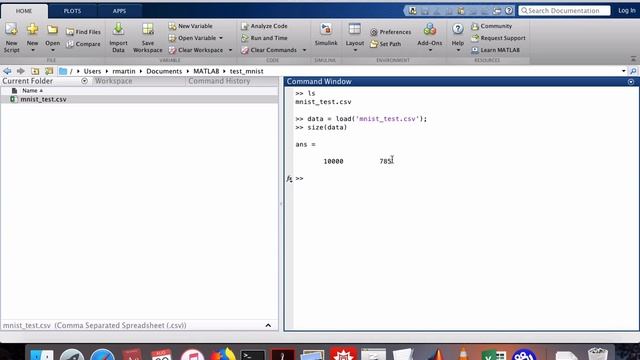640x360 pixels.
Task: Switch to the Workspace panel tab
Action: pyautogui.click(x=113, y=81)
